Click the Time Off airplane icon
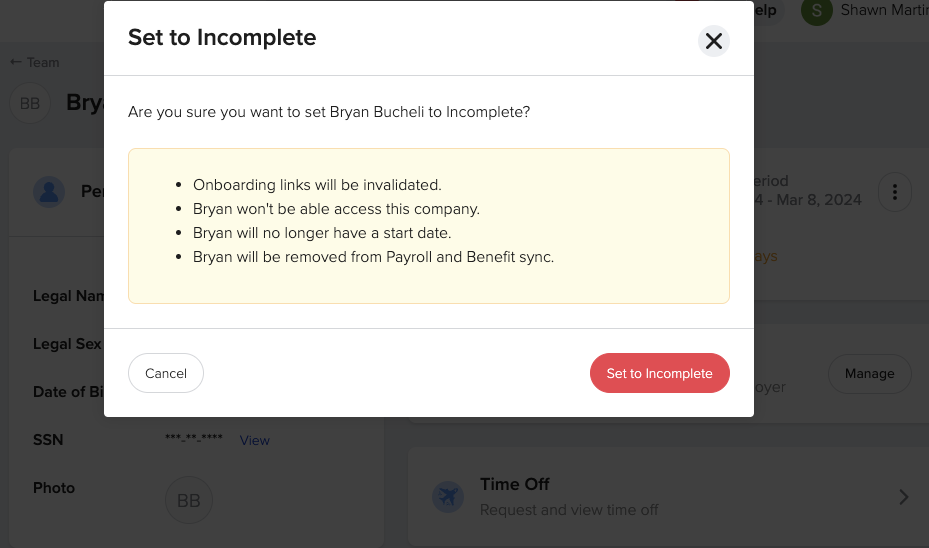 tap(448, 496)
